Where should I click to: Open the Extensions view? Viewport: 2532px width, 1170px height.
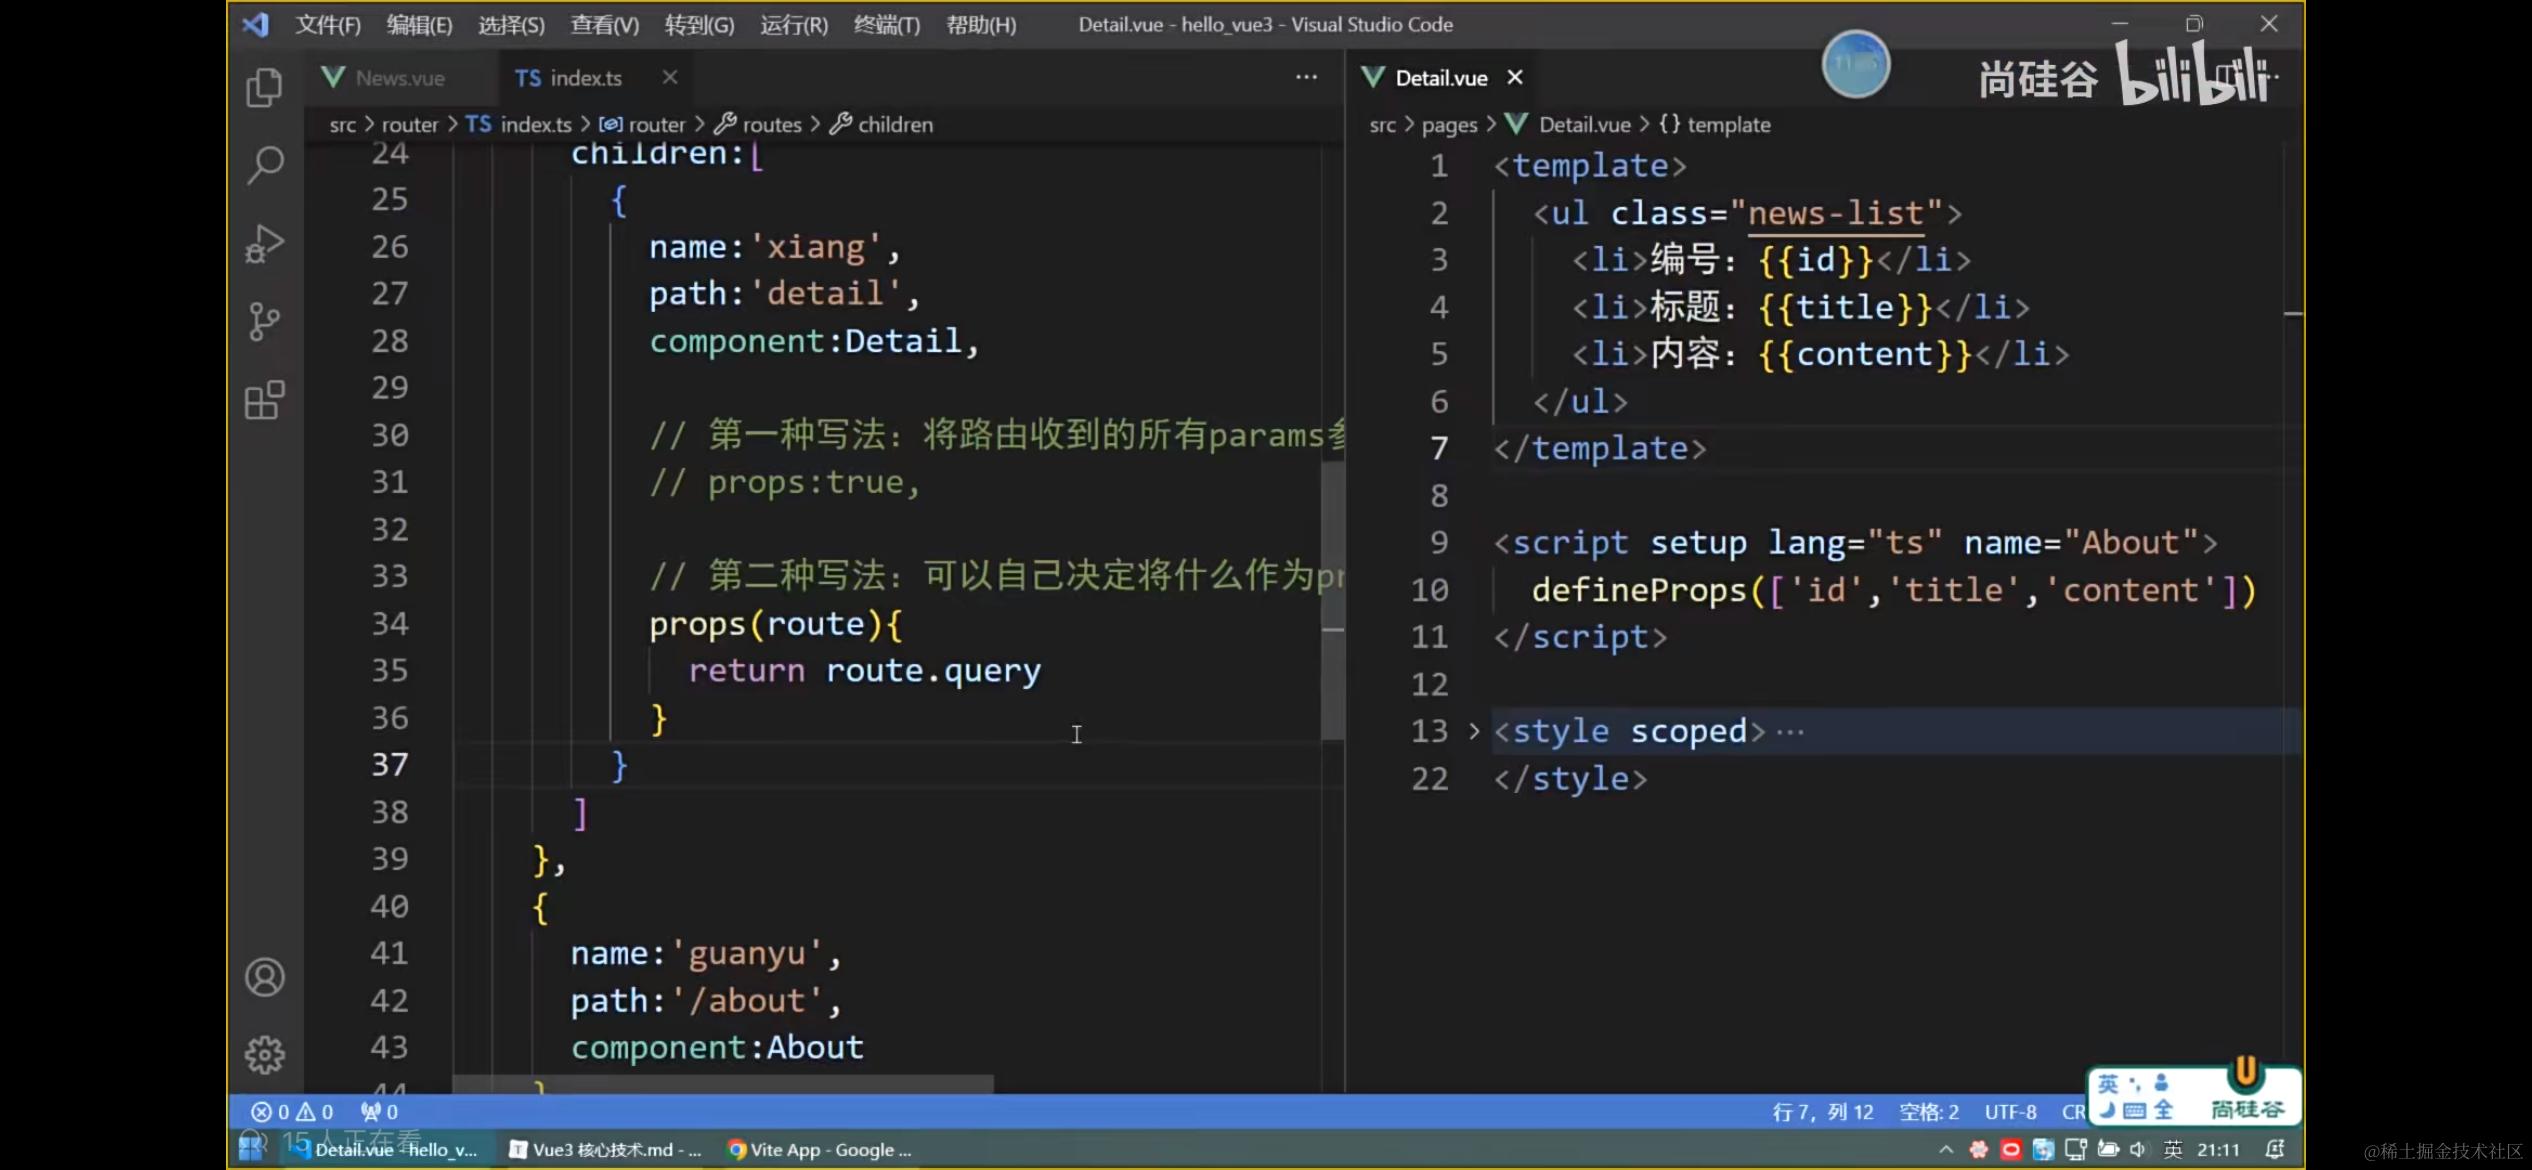pyautogui.click(x=264, y=400)
